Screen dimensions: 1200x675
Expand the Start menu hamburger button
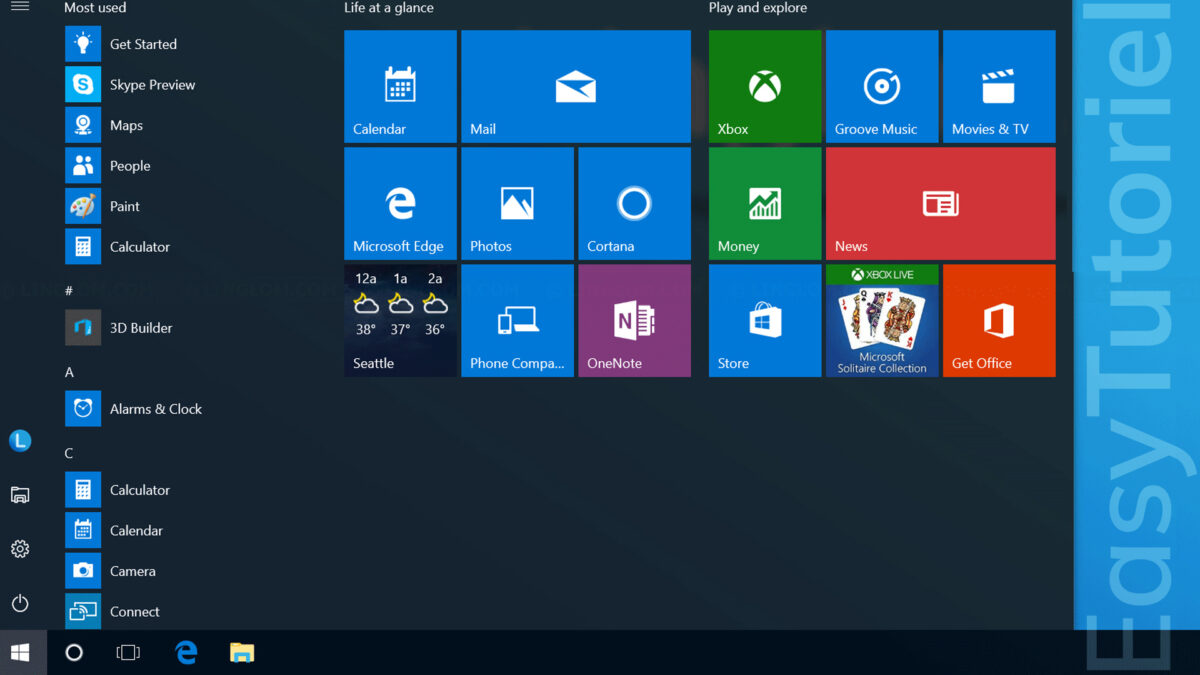(x=20, y=6)
